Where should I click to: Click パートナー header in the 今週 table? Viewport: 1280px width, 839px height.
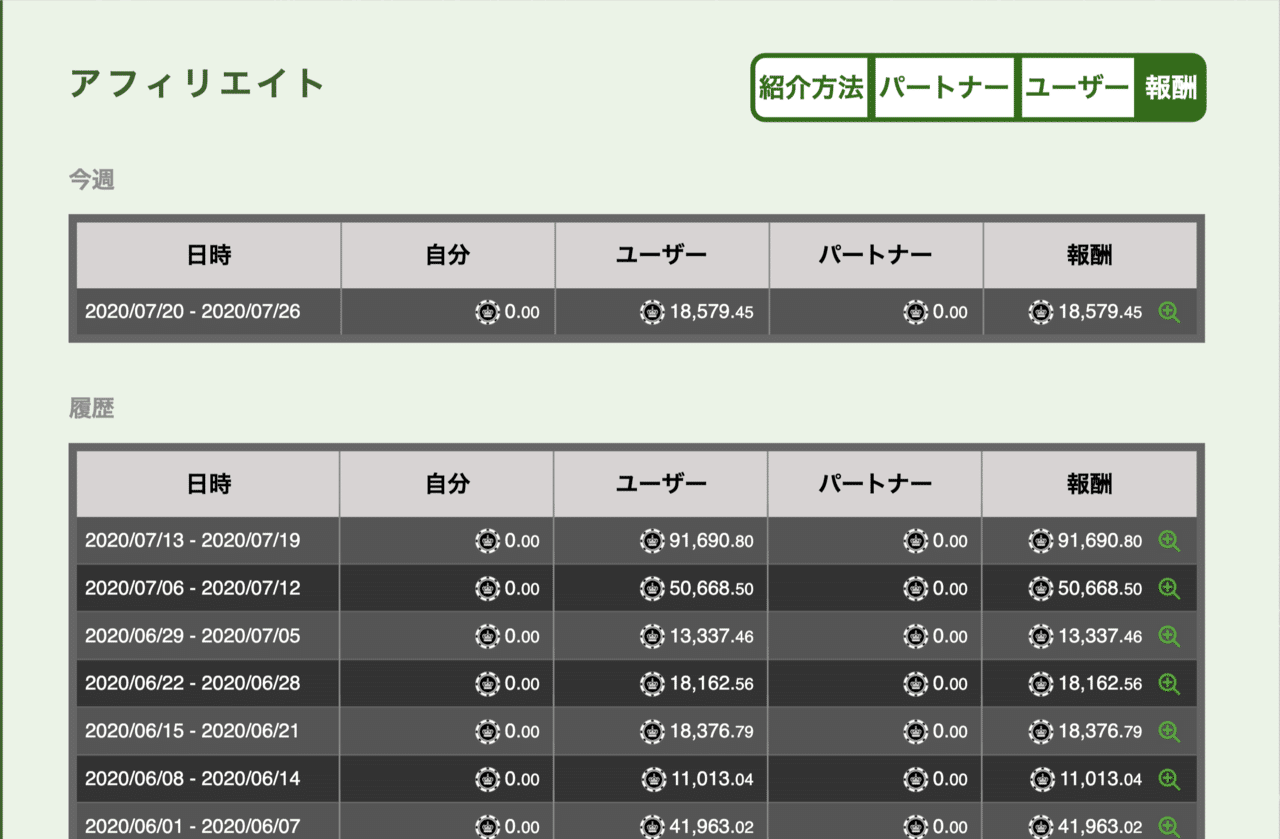(876, 255)
